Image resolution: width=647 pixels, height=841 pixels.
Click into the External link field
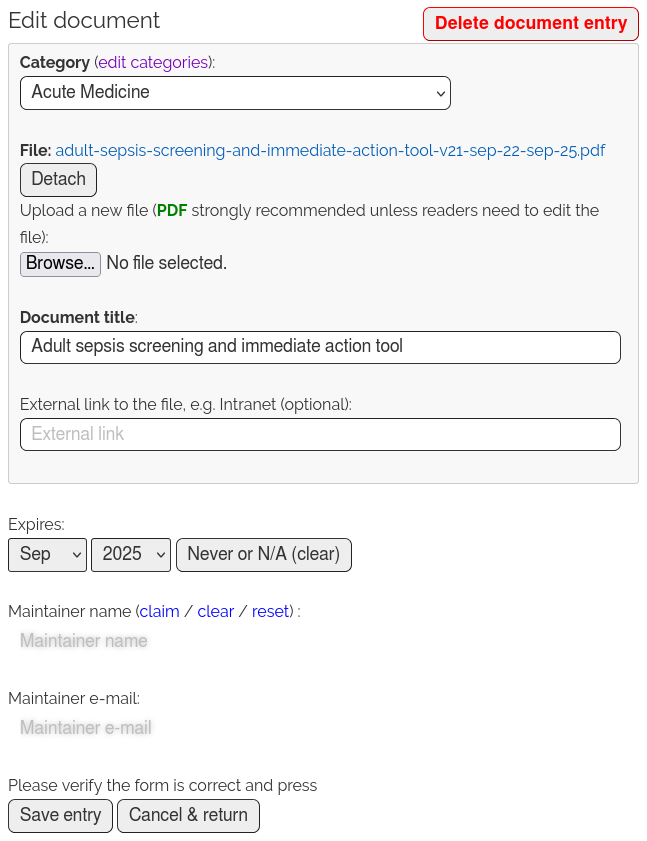pos(320,434)
